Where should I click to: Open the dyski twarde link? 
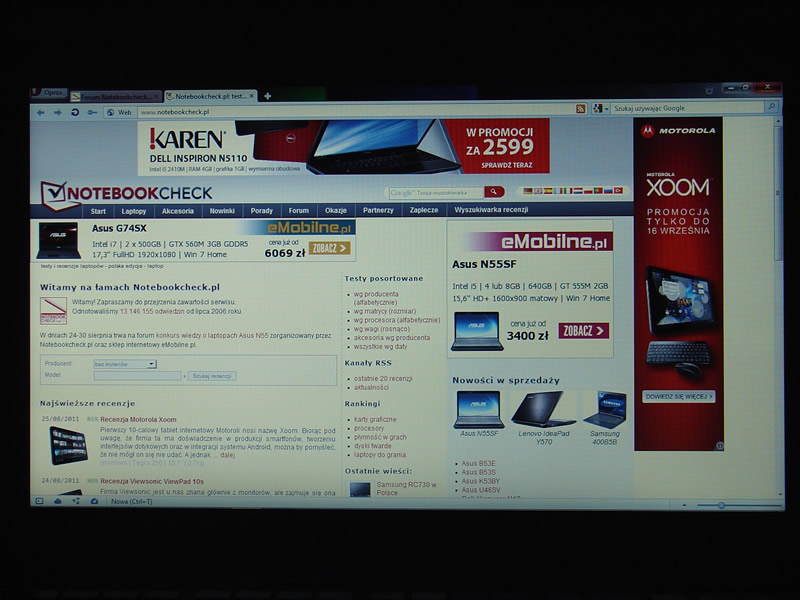click(x=372, y=446)
